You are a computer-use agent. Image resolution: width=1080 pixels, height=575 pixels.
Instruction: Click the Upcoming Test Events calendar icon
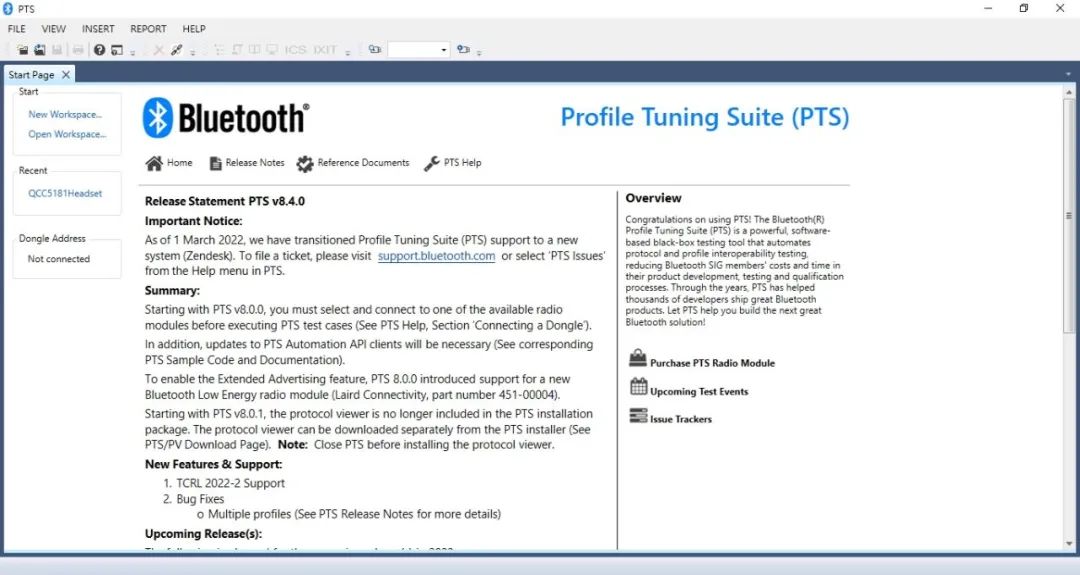638,386
